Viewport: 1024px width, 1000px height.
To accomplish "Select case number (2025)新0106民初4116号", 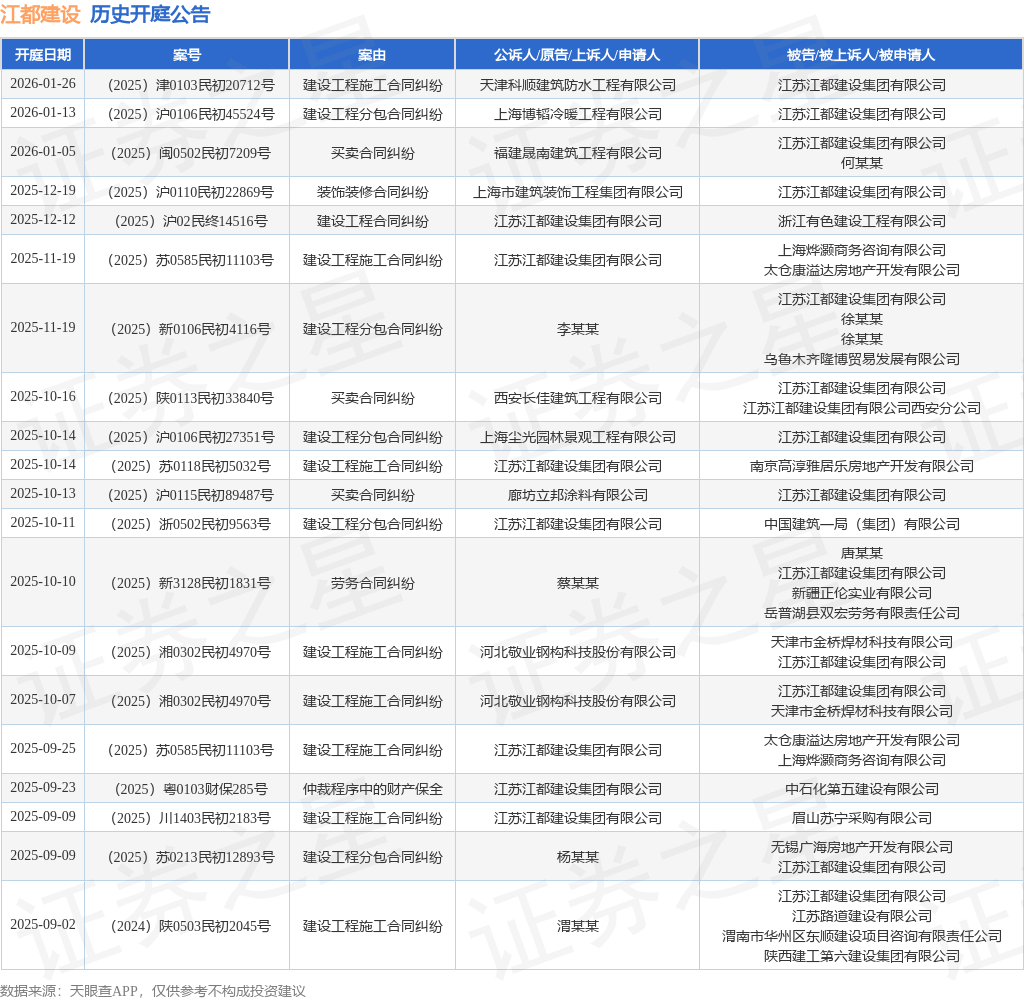I will click(x=191, y=329).
